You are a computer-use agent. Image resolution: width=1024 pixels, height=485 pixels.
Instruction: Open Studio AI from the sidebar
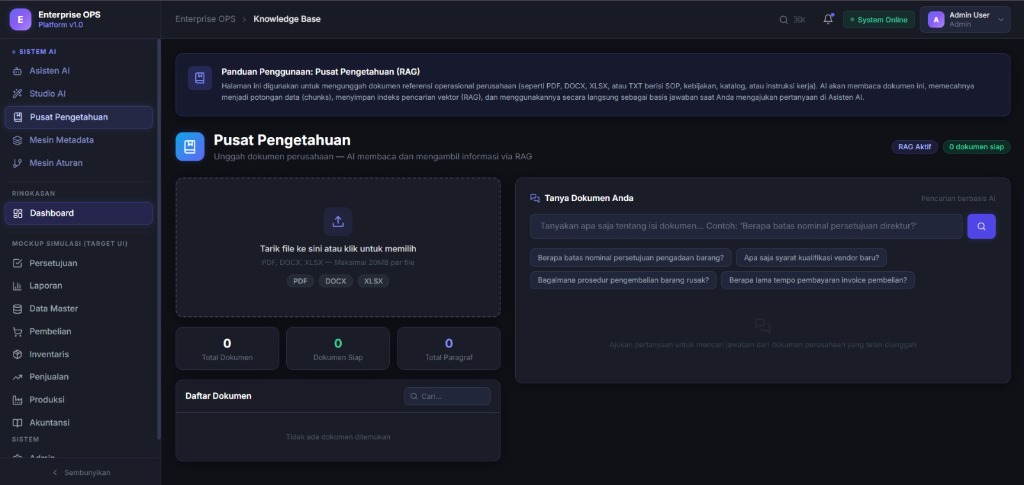point(78,94)
